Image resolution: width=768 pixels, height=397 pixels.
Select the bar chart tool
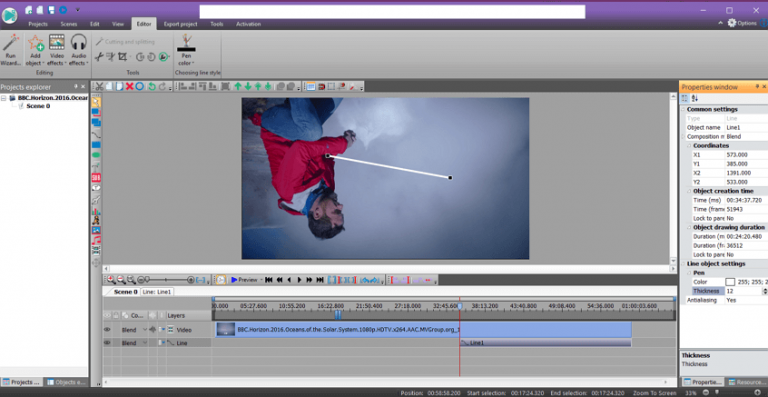coord(96,210)
